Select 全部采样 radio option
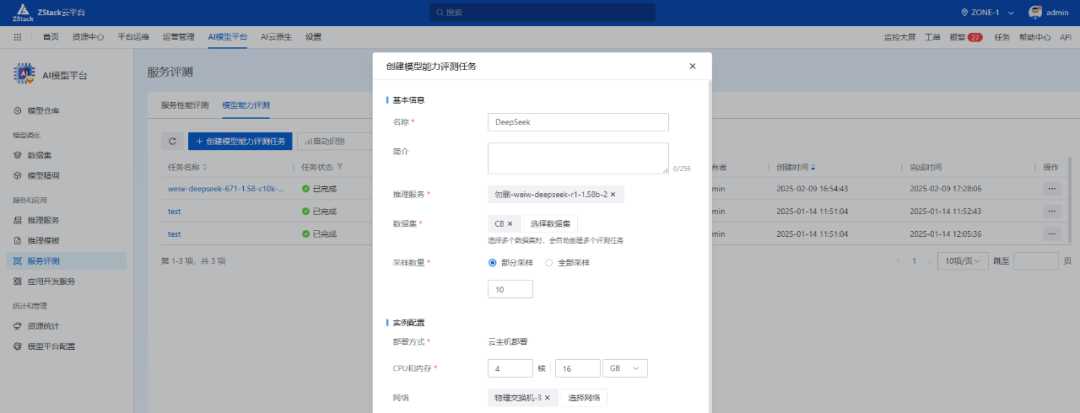 (549, 262)
